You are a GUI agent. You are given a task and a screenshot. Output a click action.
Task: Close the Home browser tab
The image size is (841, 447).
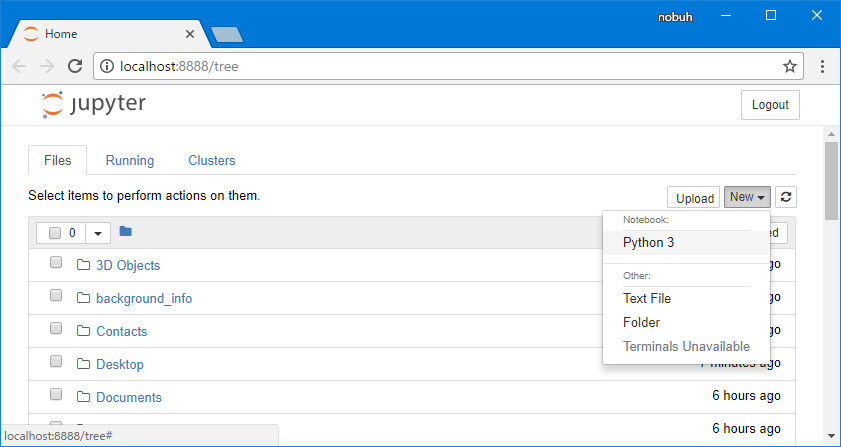190,34
